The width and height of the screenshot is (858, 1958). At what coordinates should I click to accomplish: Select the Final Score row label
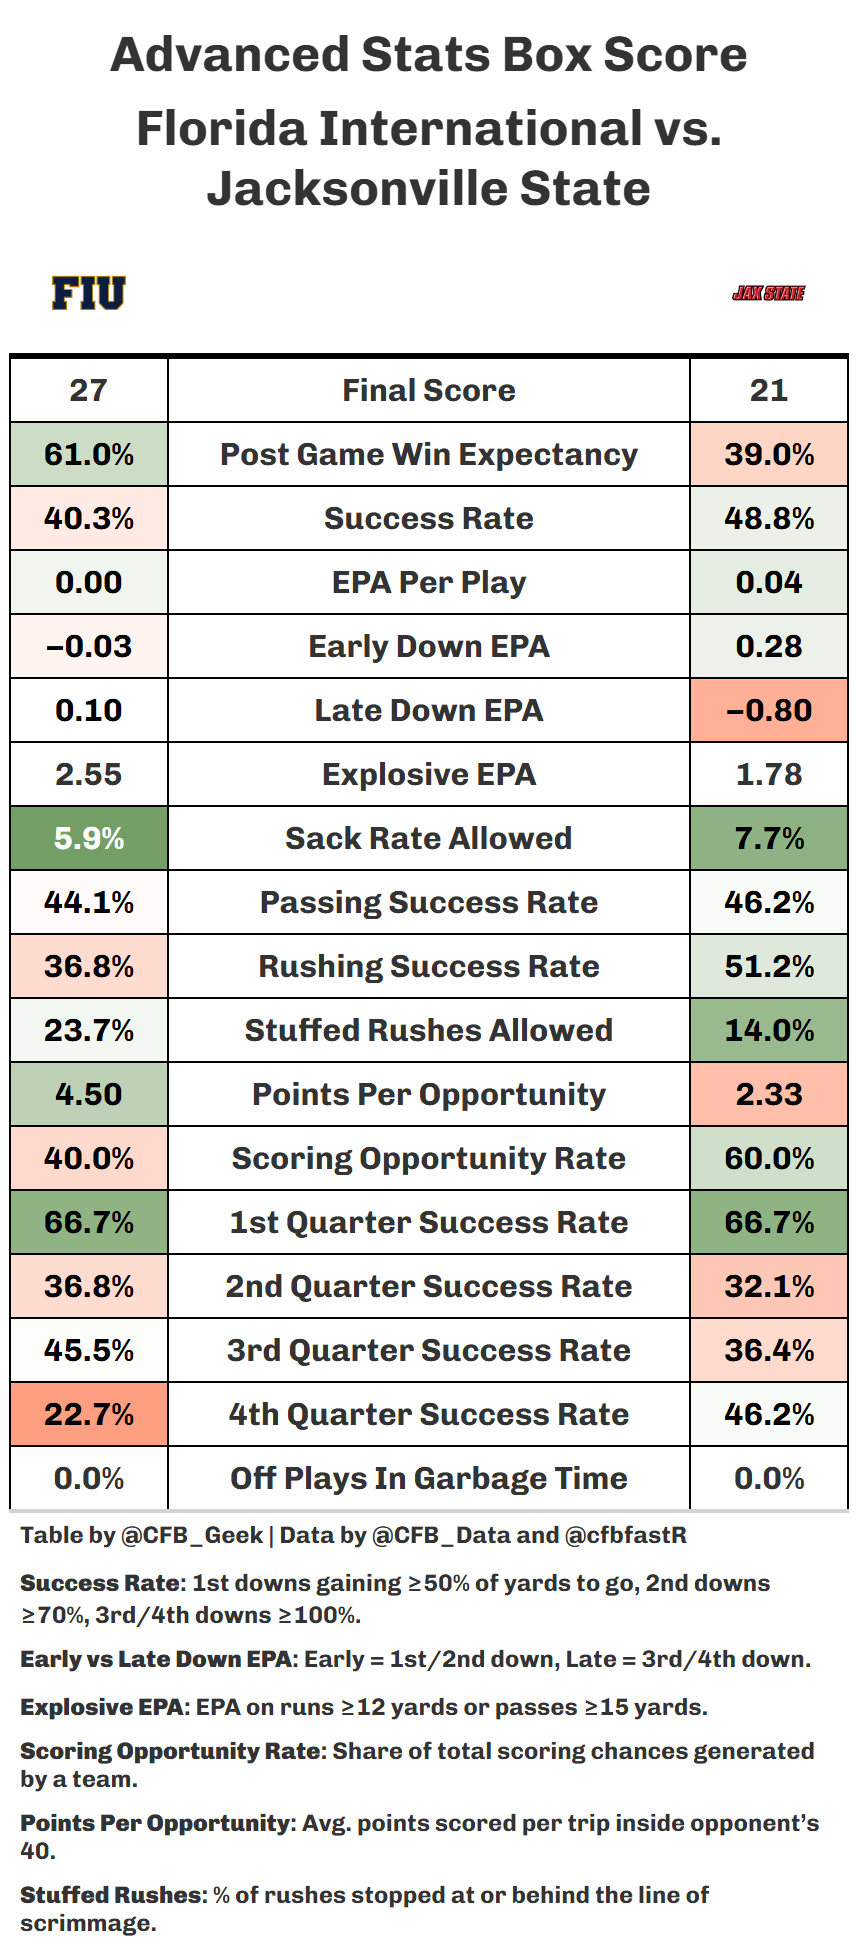(428, 390)
